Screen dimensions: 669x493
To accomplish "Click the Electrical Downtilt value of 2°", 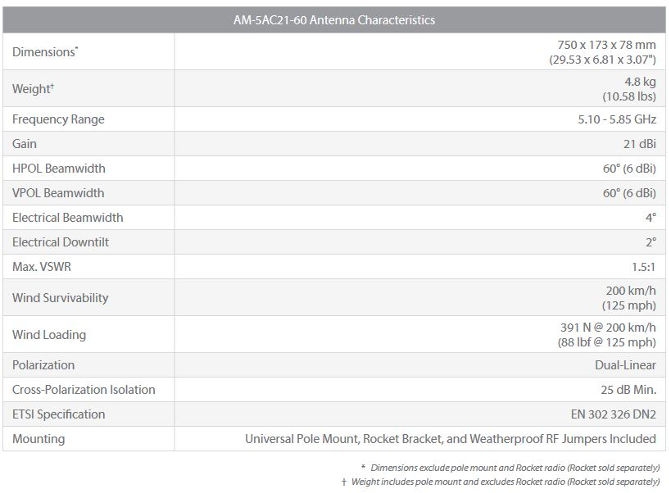I will [x=651, y=242].
